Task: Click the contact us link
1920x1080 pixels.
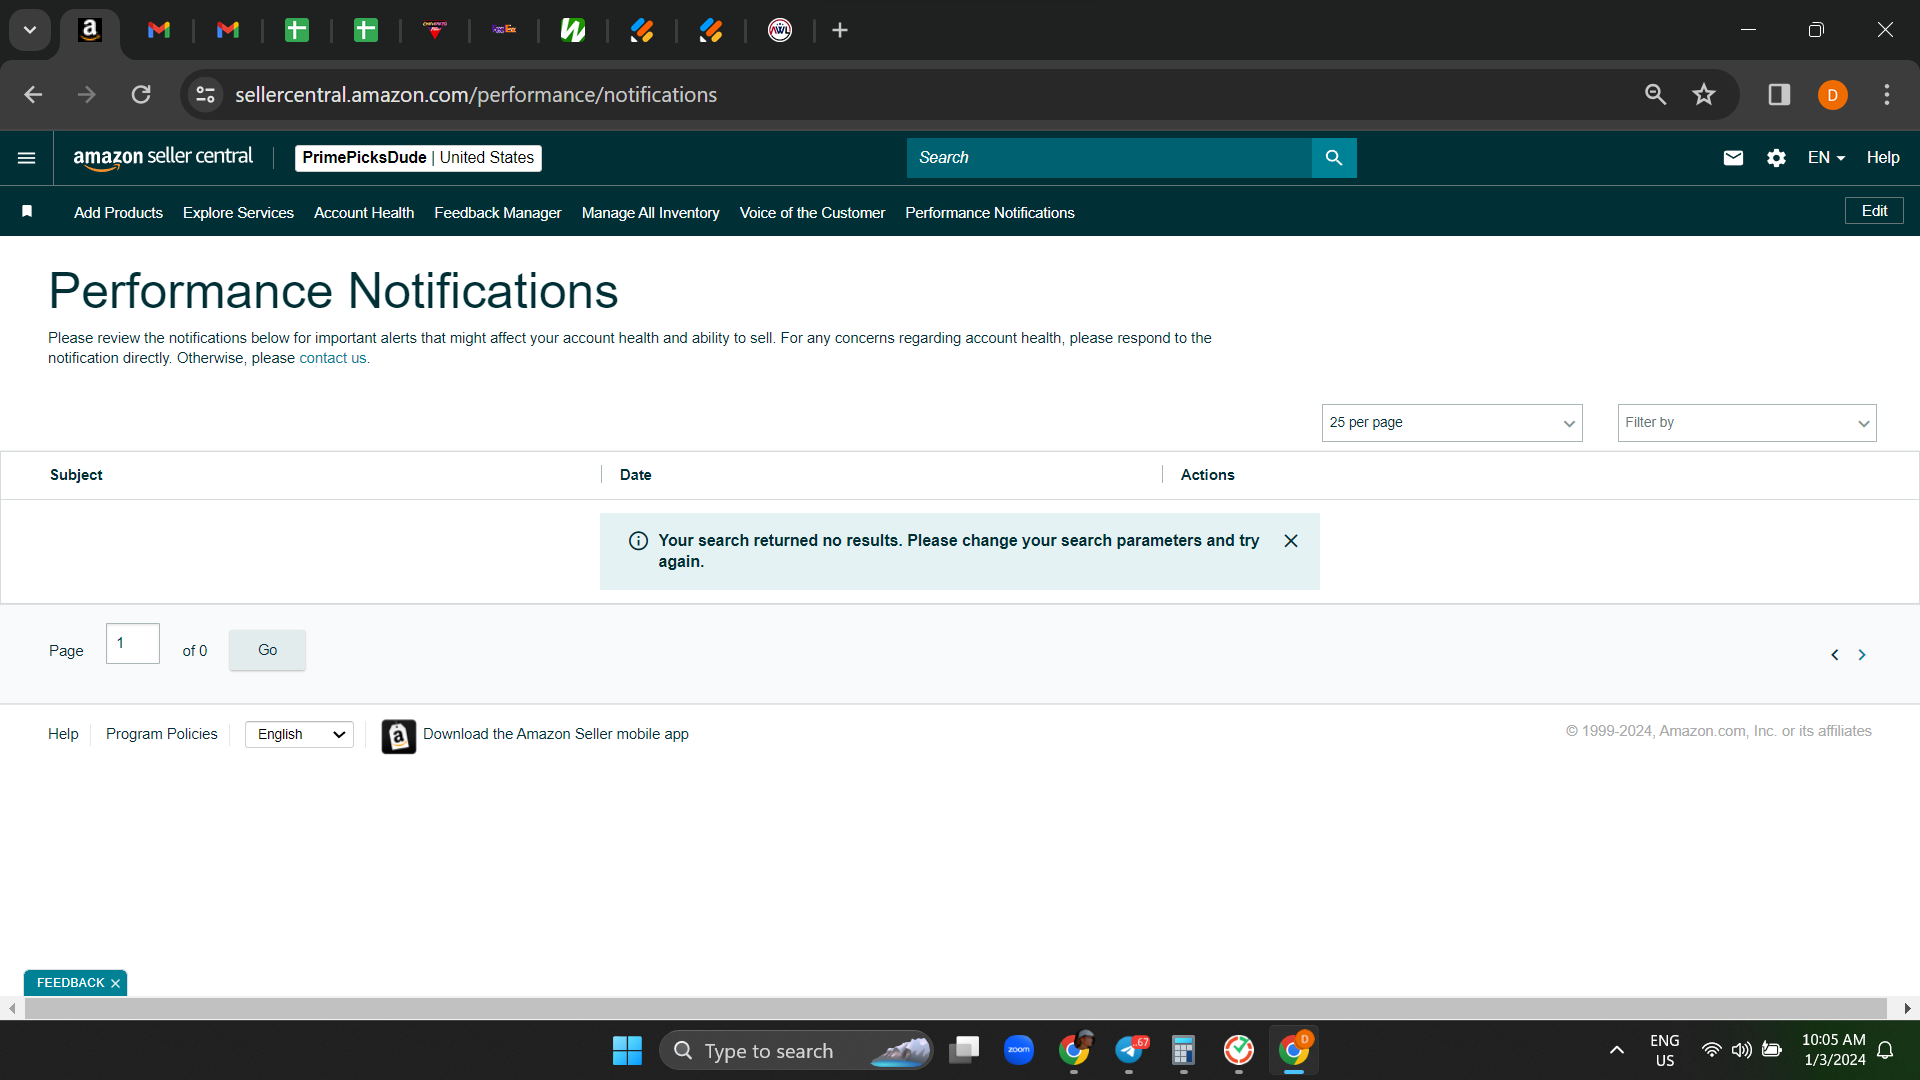Action: 332,359
